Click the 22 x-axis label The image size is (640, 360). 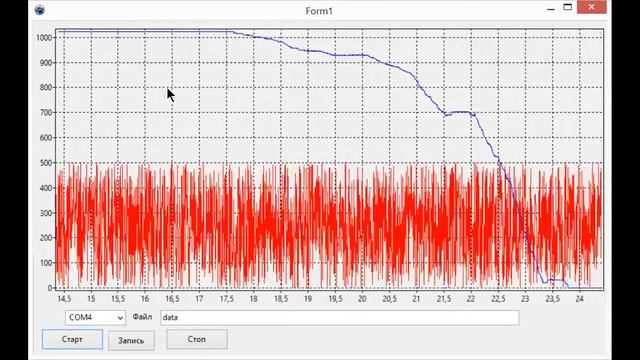coord(471,299)
